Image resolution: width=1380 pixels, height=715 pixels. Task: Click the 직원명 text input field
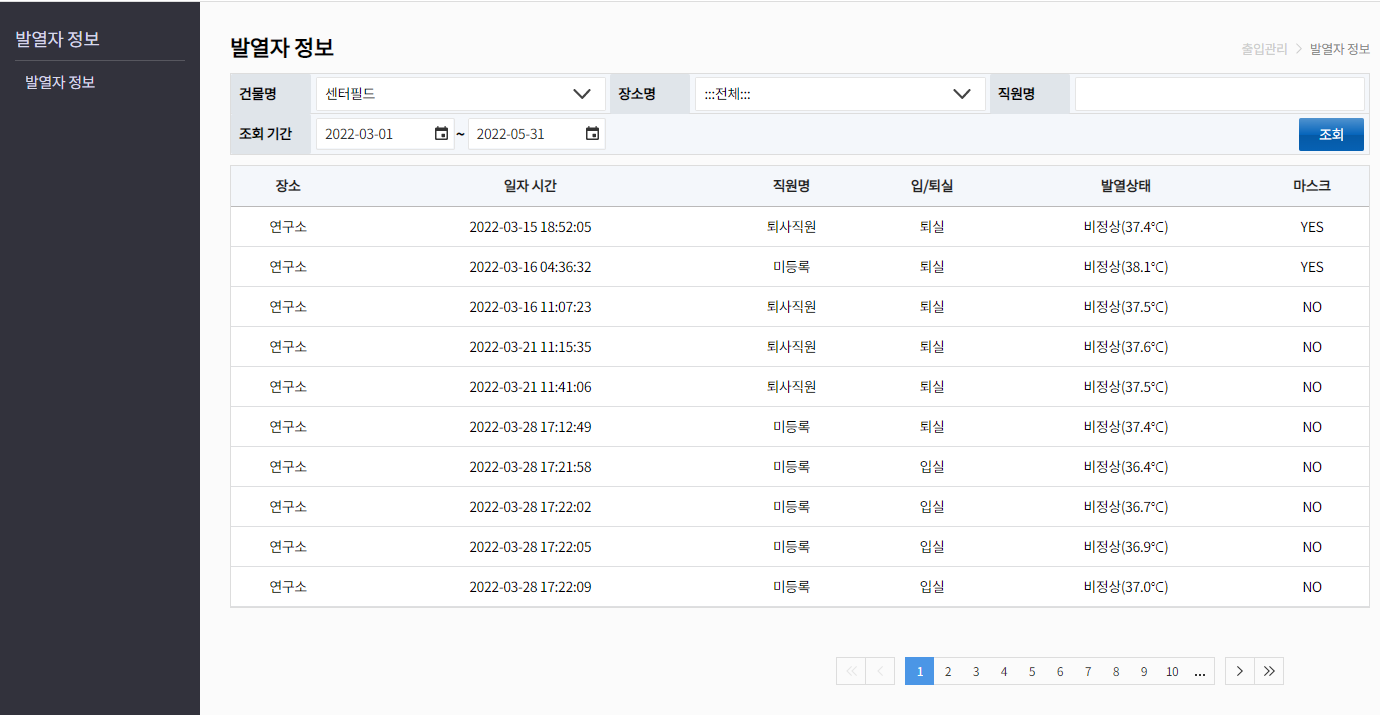(x=1218, y=94)
